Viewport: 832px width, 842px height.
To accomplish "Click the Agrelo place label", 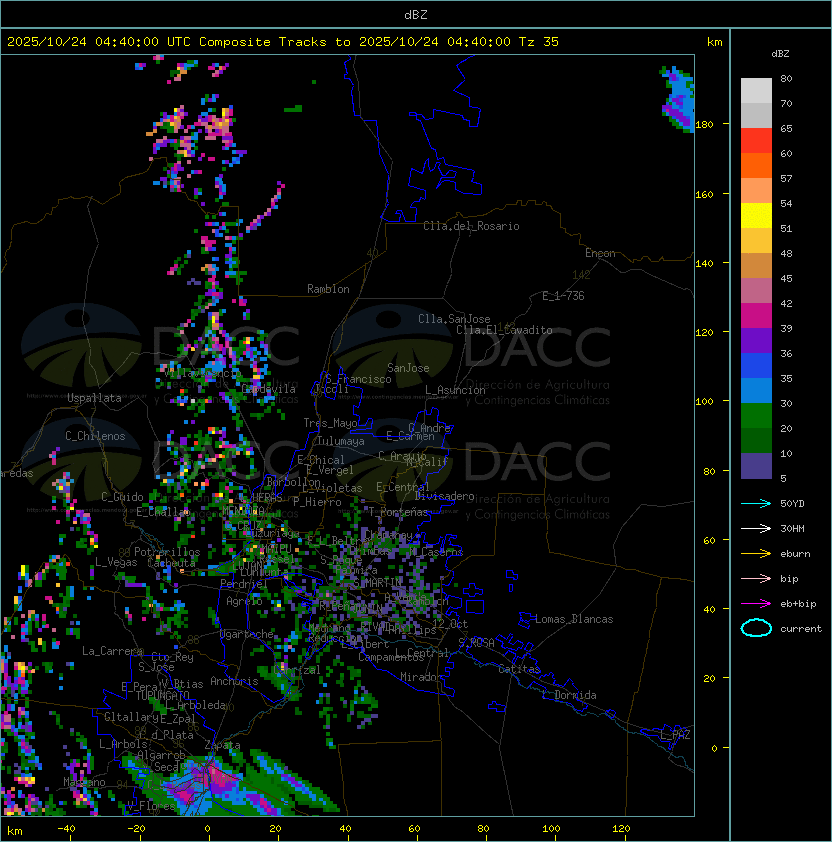I will 244,601.
